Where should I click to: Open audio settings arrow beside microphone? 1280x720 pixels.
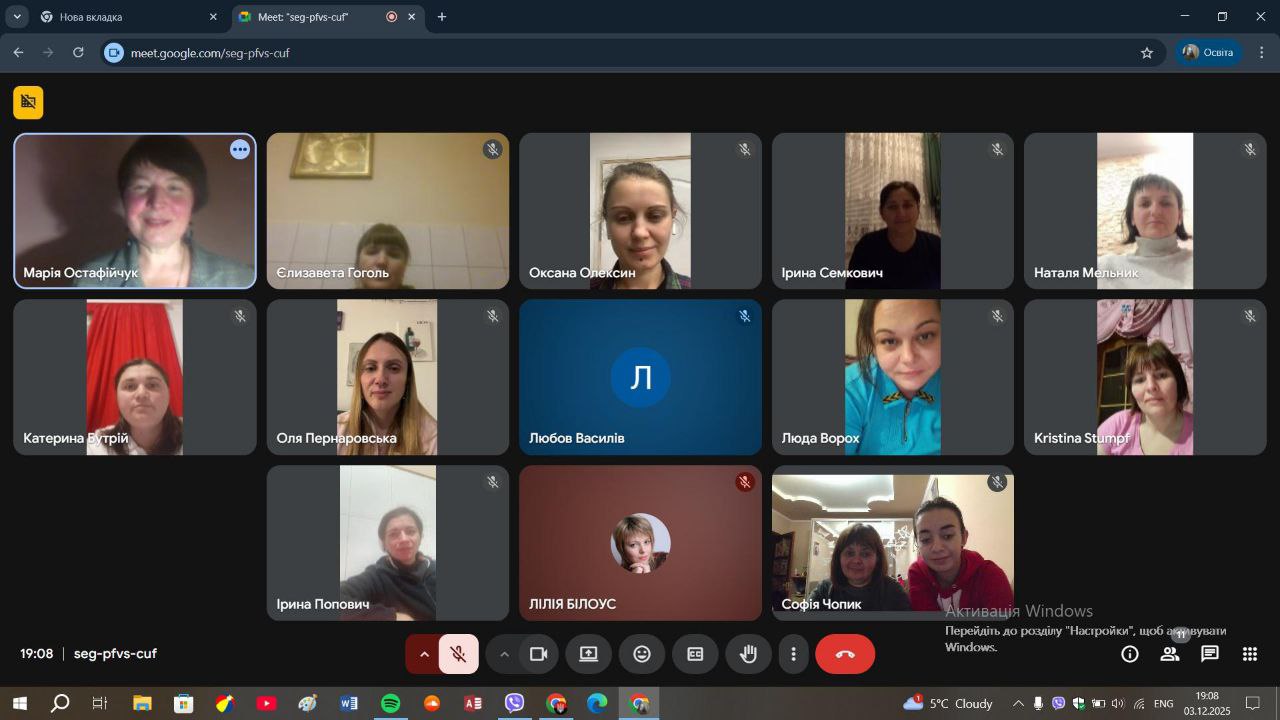424,654
